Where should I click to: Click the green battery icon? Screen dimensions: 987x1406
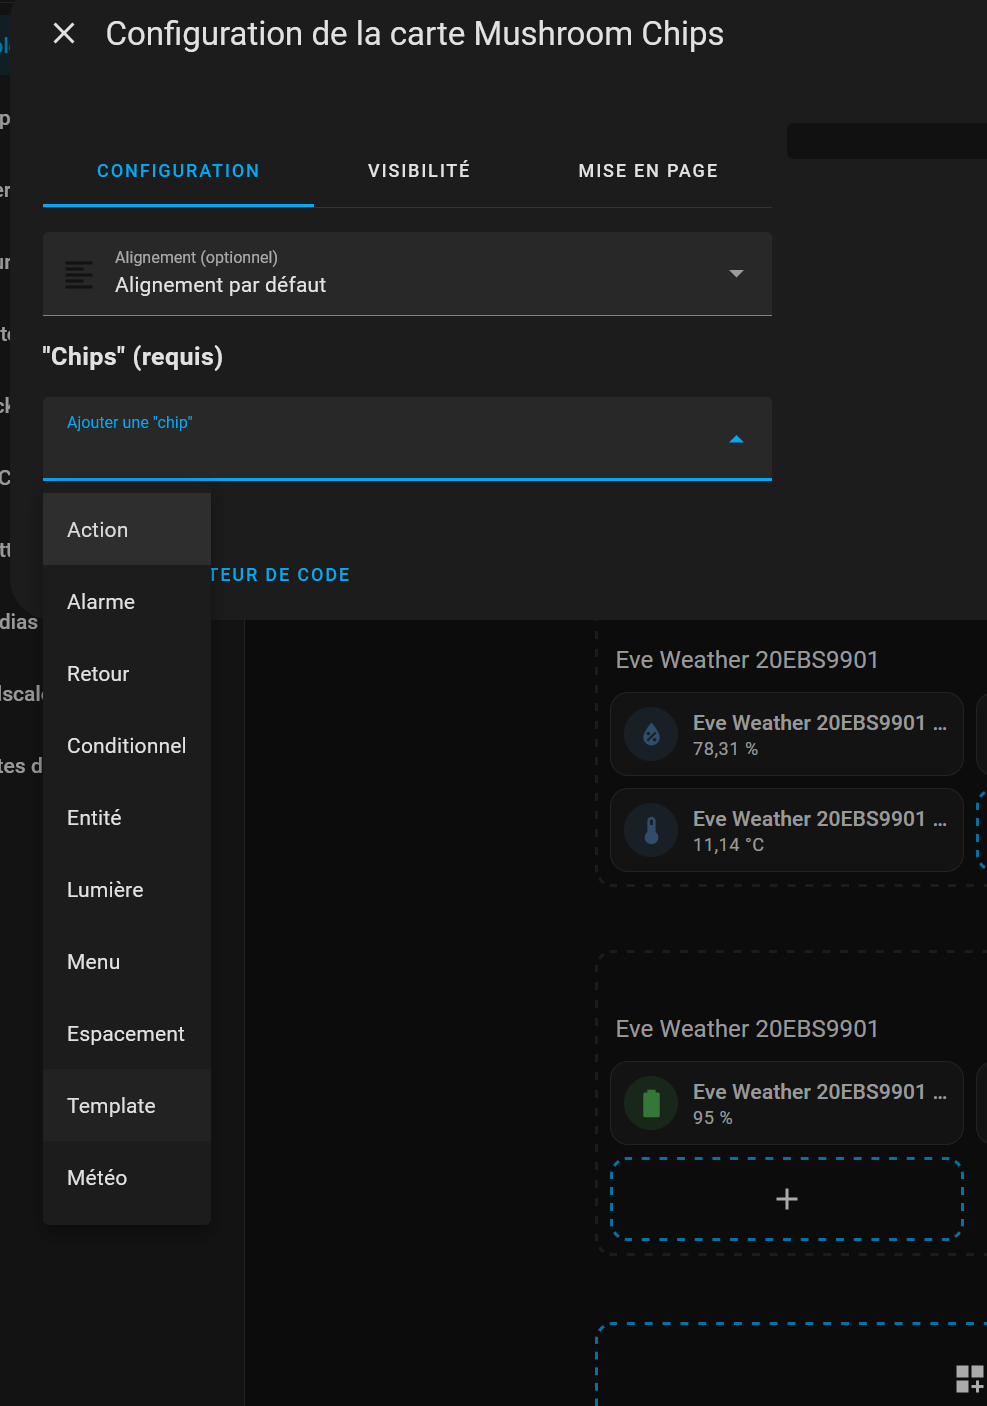point(651,1104)
